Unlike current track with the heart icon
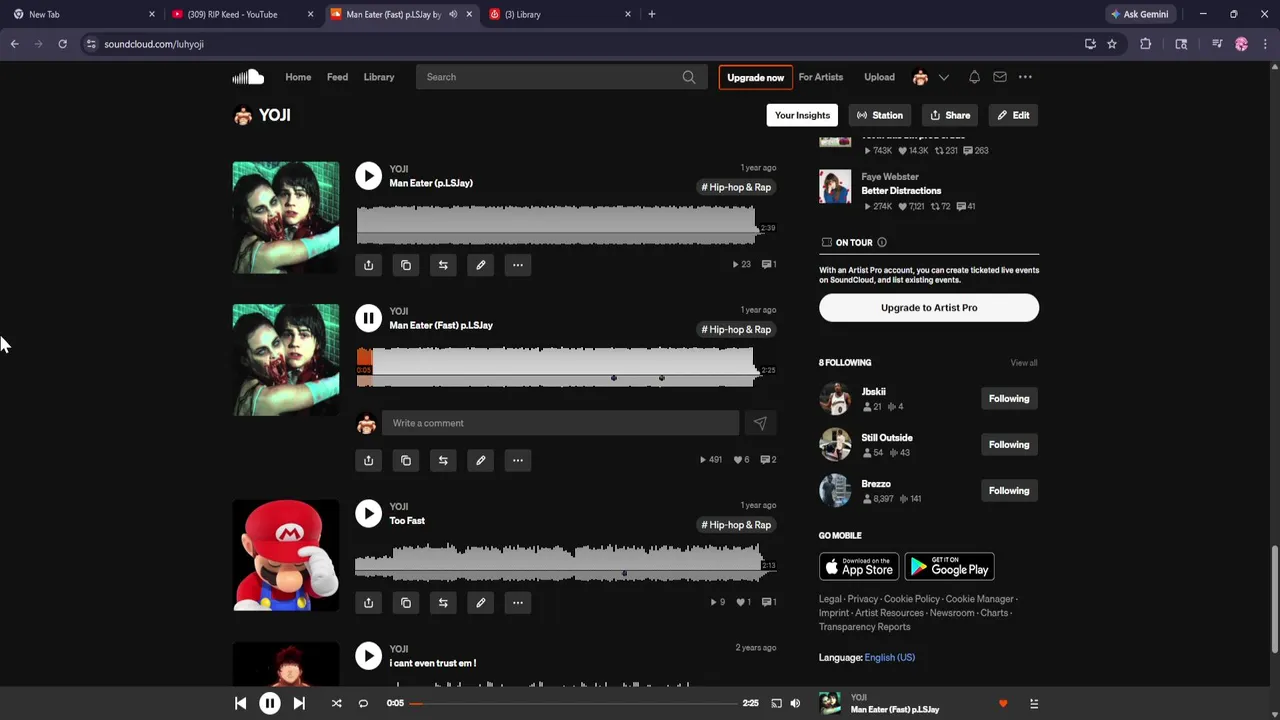Image resolution: width=1280 pixels, height=720 pixels. [x=1003, y=704]
